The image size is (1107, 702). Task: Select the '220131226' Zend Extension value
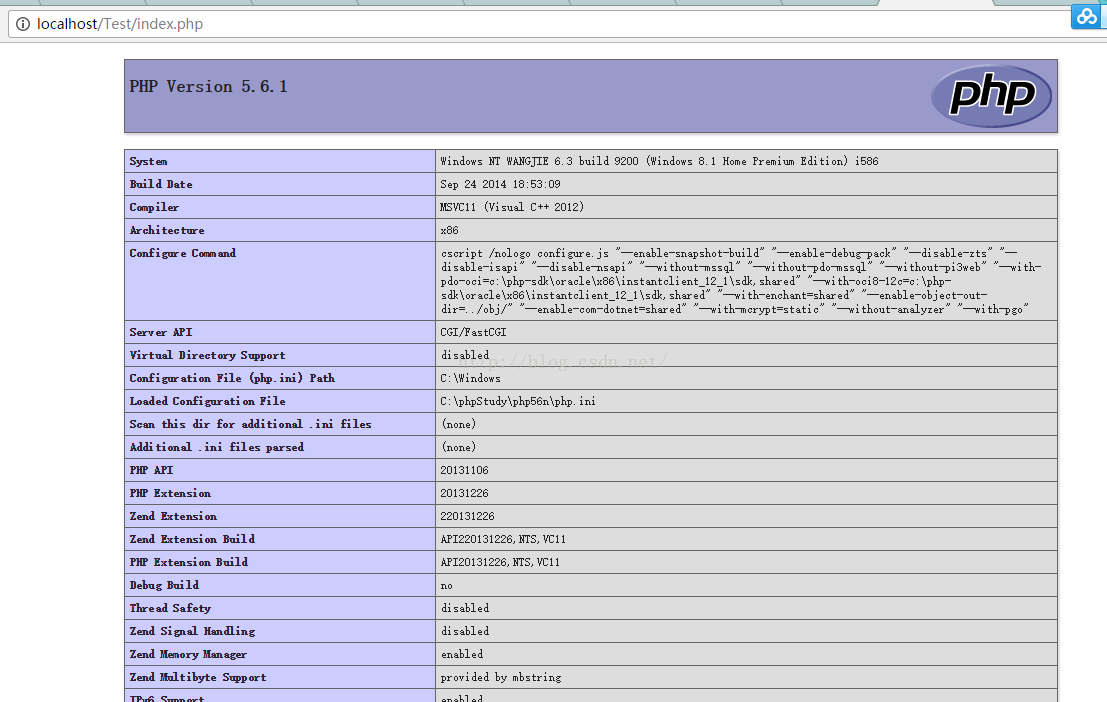(467, 516)
